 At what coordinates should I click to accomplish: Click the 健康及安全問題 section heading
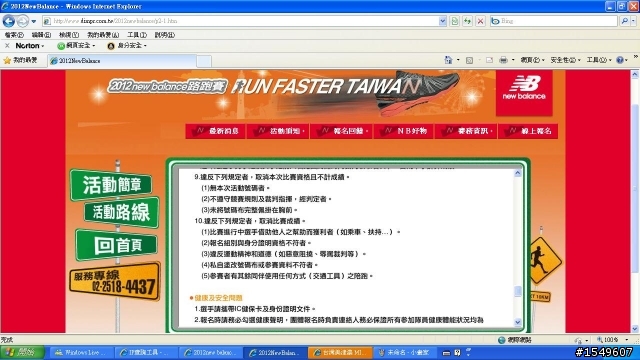218,298
